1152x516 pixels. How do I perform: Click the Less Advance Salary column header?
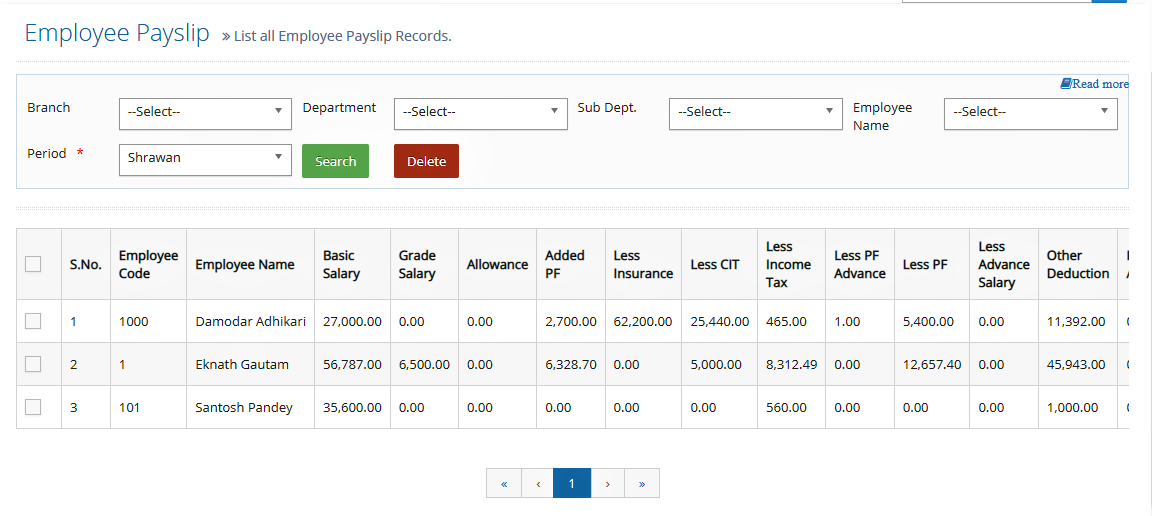click(1004, 265)
